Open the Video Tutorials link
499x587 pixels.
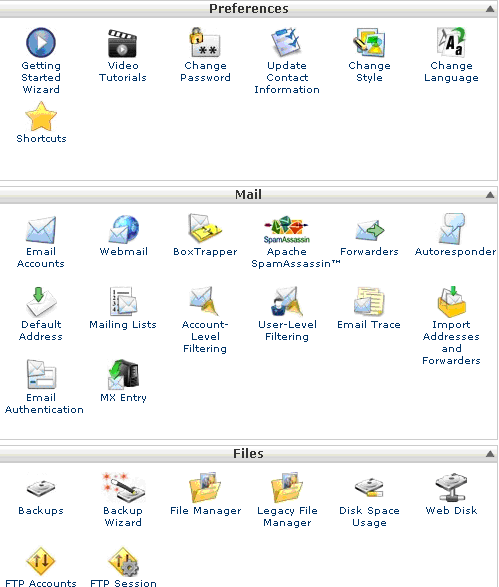pos(123,72)
